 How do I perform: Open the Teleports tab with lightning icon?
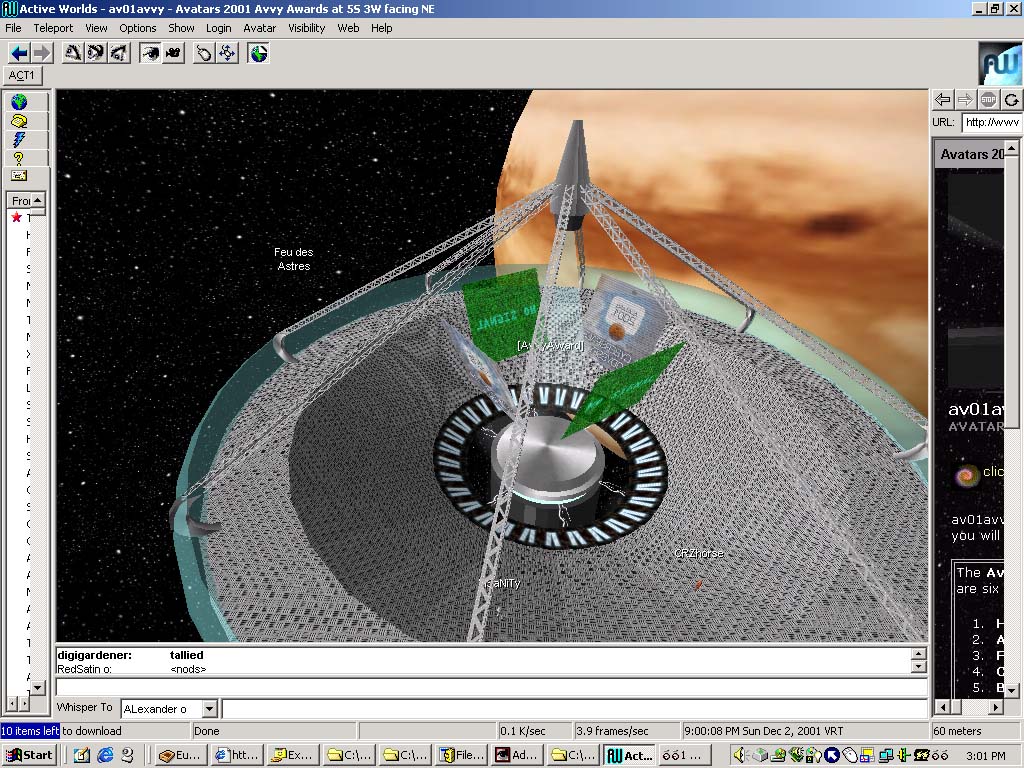pyautogui.click(x=19, y=140)
